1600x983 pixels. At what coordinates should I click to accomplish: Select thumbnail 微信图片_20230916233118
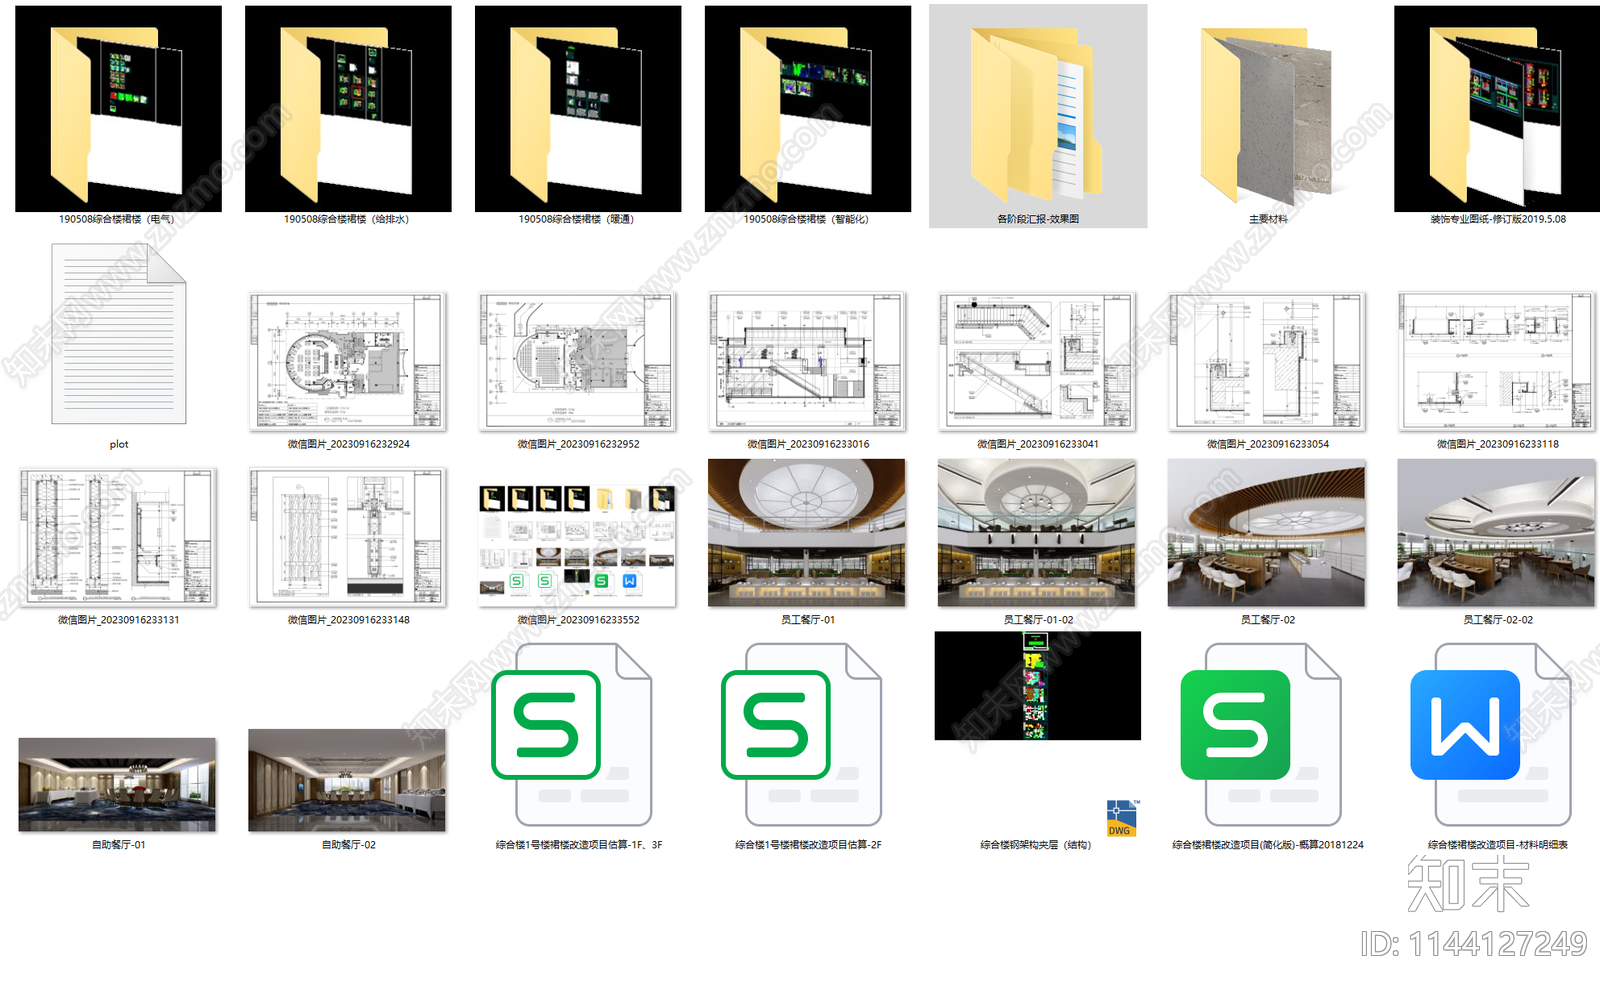(1497, 362)
